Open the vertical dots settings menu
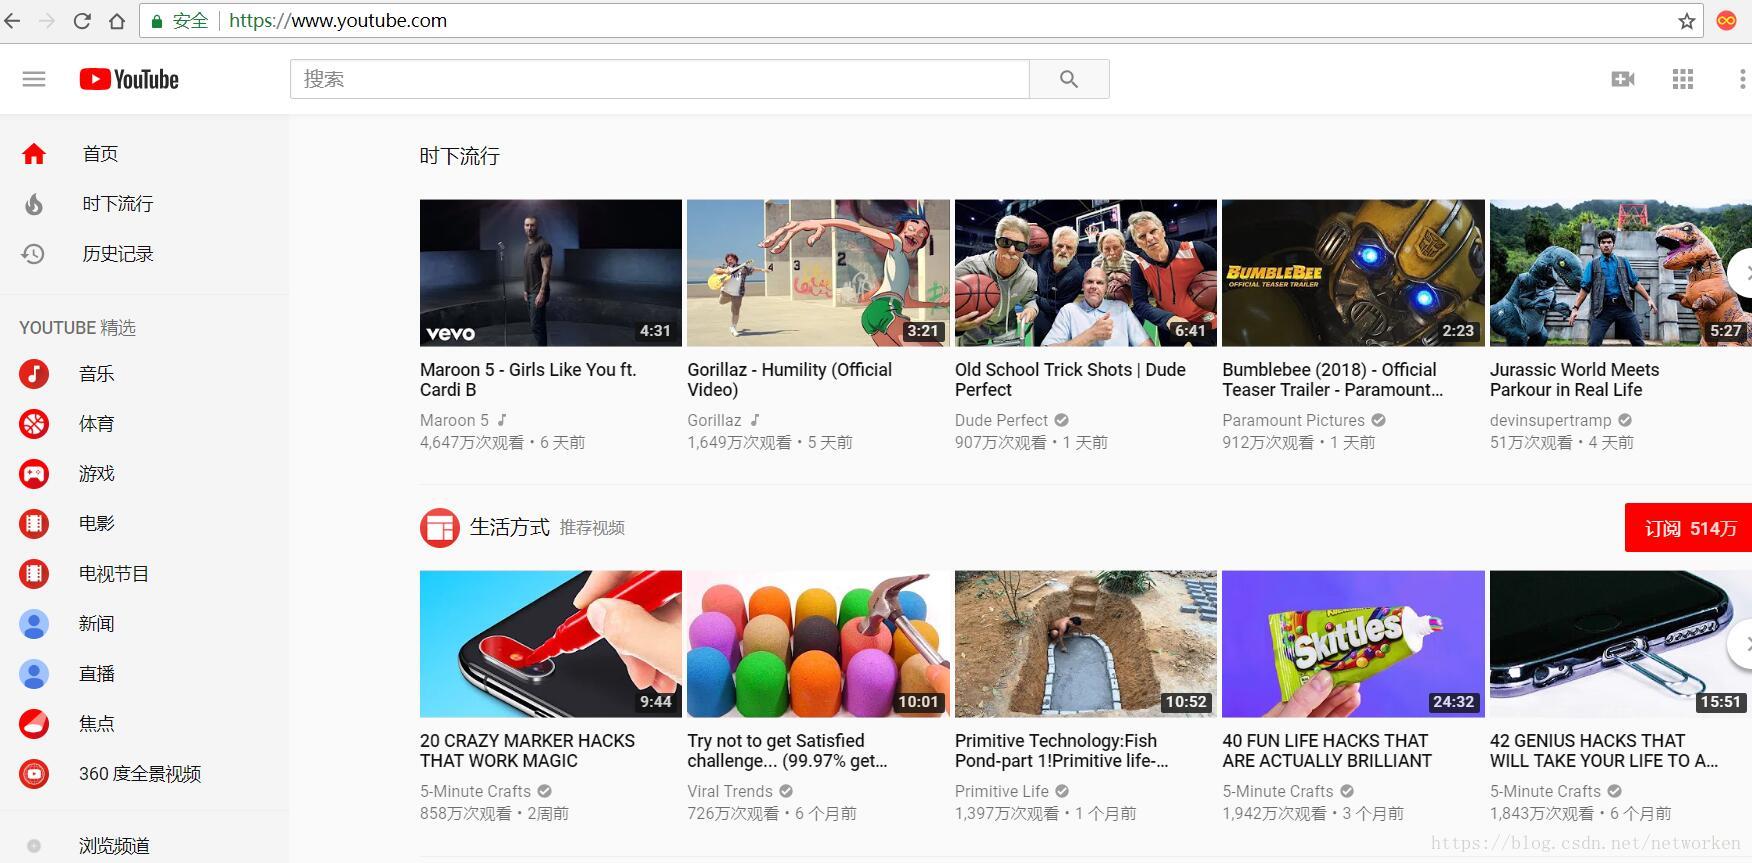The image size is (1752, 863). [x=1742, y=79]
